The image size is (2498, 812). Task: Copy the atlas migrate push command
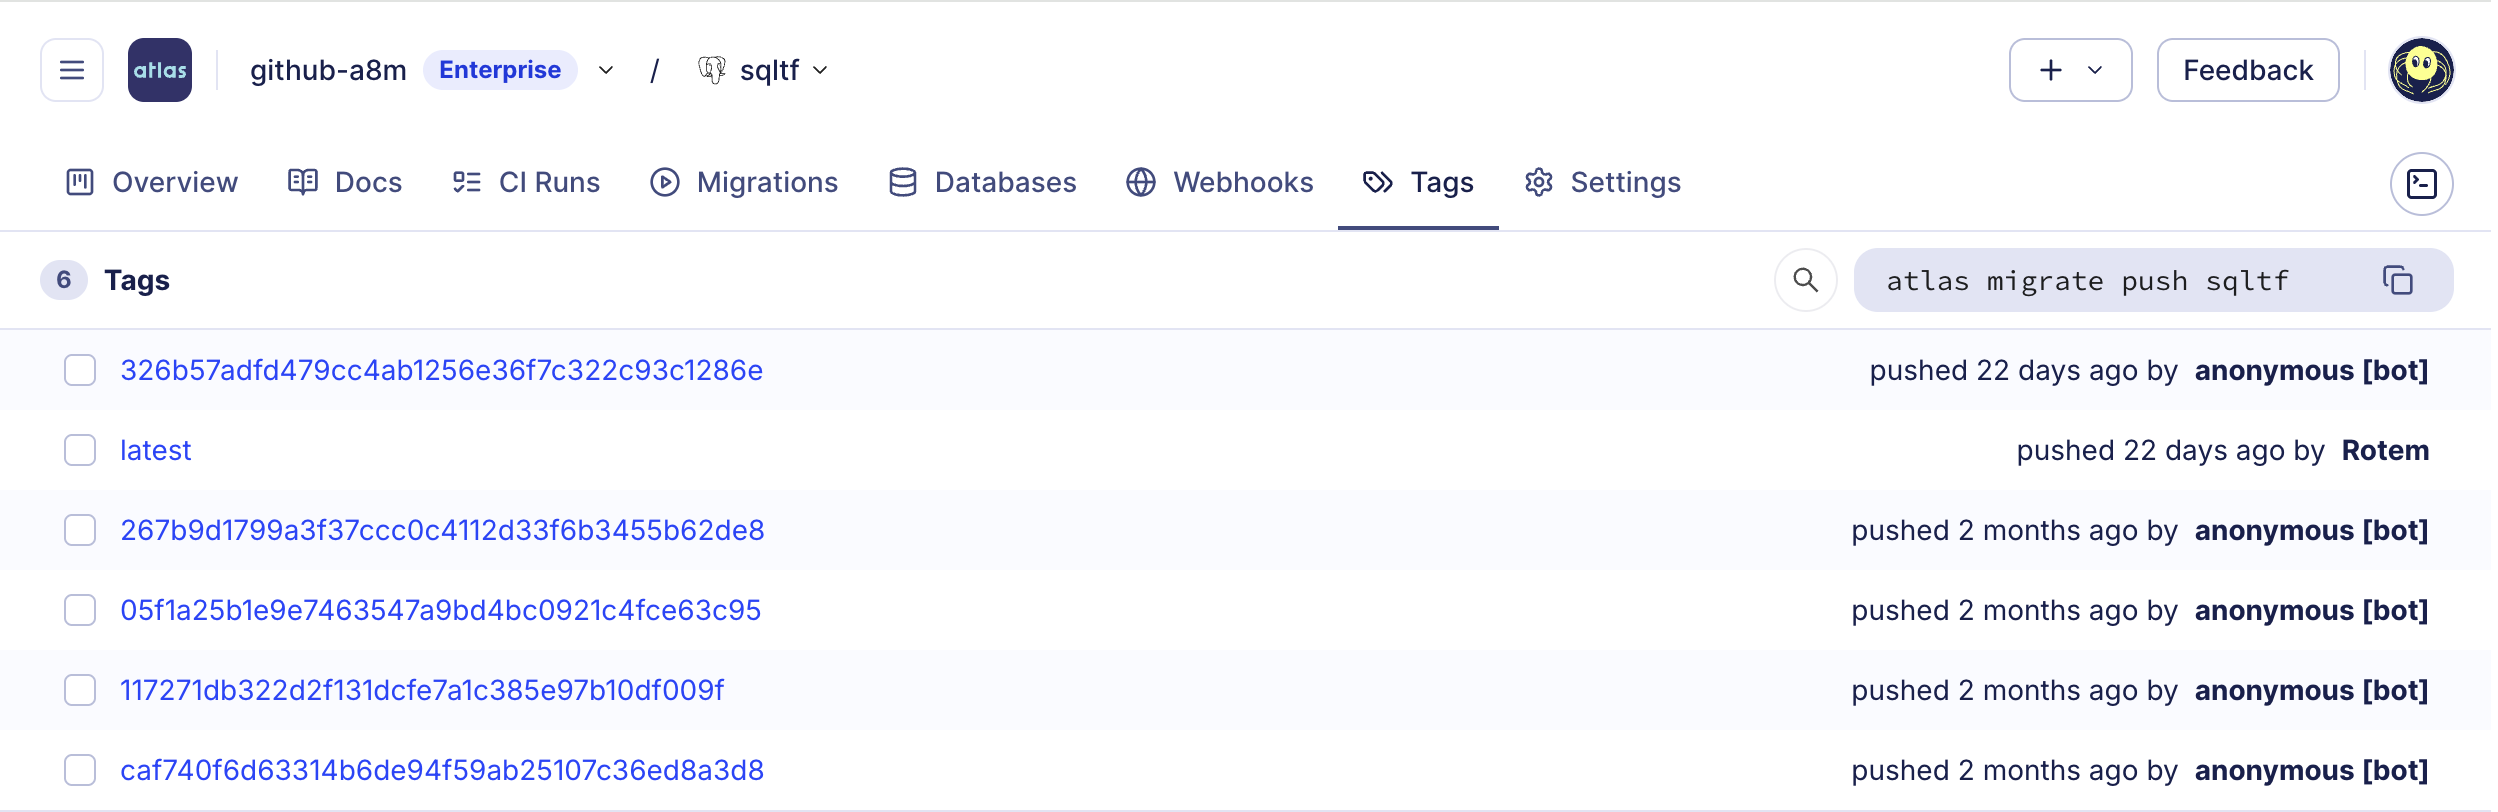pos(2398,281)
